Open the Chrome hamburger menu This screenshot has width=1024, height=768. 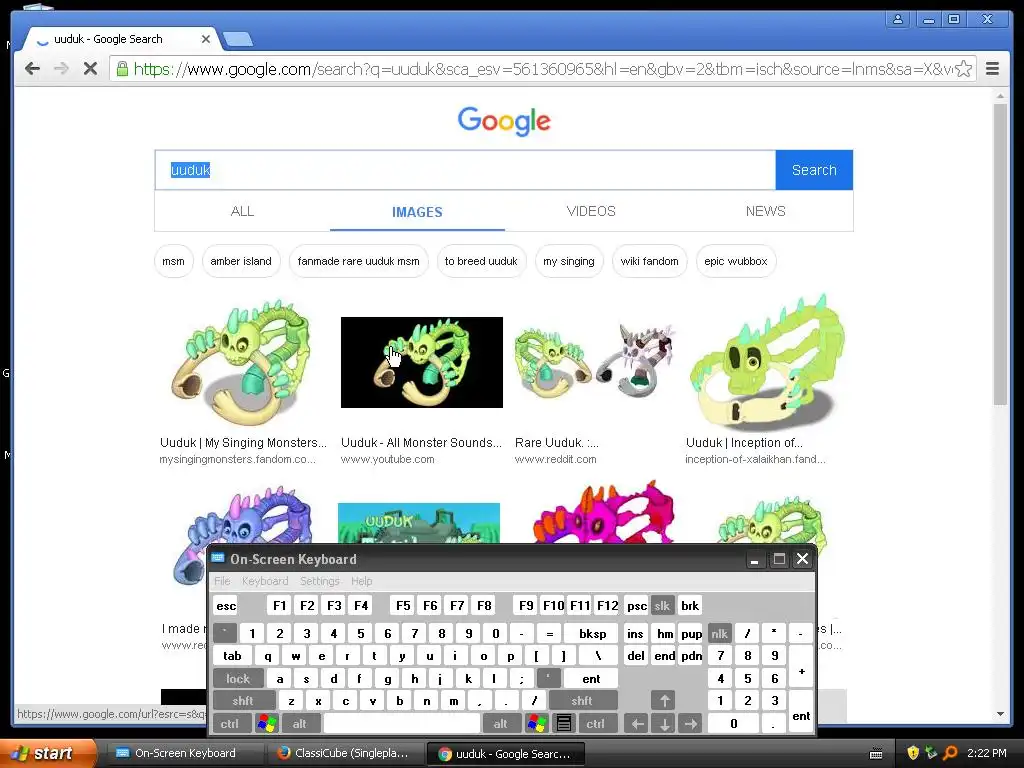tap(993, 69)
